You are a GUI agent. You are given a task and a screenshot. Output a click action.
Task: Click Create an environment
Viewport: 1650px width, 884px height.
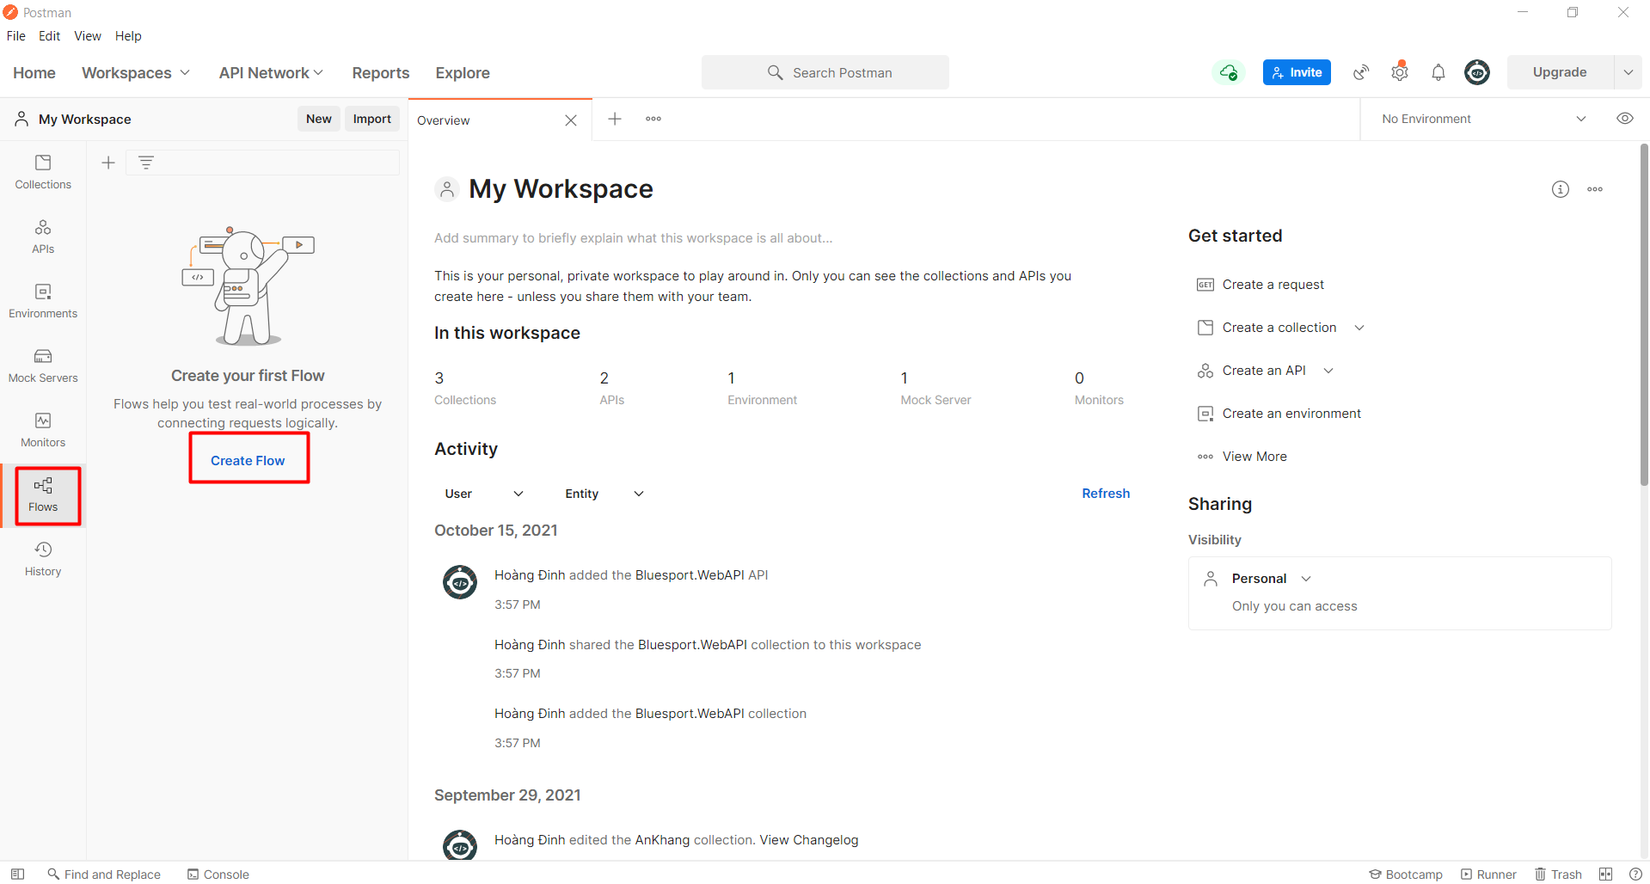(x=1279, y=414)
